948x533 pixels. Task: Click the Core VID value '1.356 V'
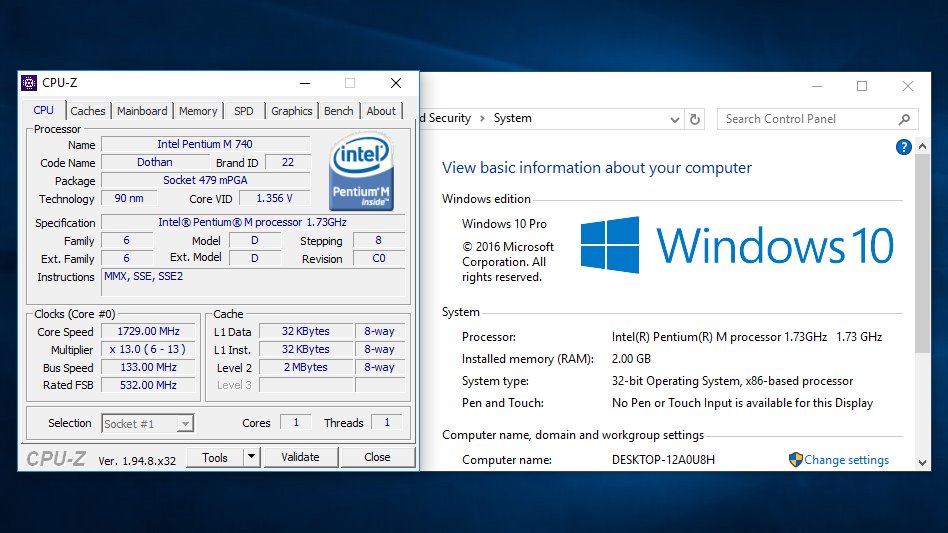[x=274, y=198]
